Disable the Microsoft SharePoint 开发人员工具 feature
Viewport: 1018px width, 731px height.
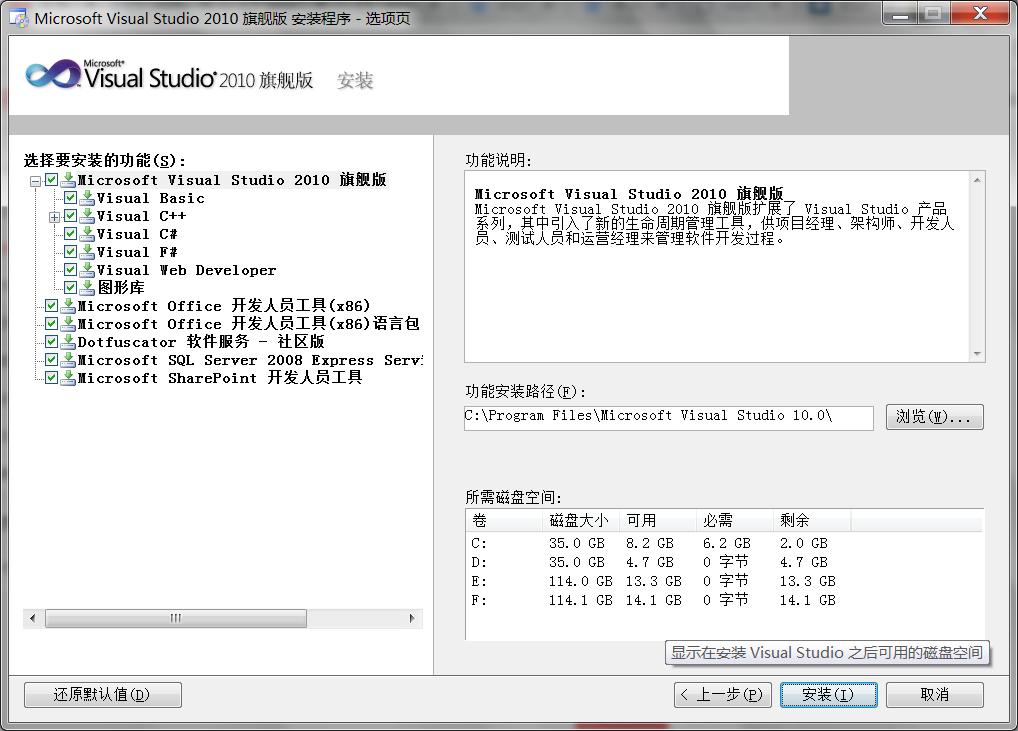50,377
